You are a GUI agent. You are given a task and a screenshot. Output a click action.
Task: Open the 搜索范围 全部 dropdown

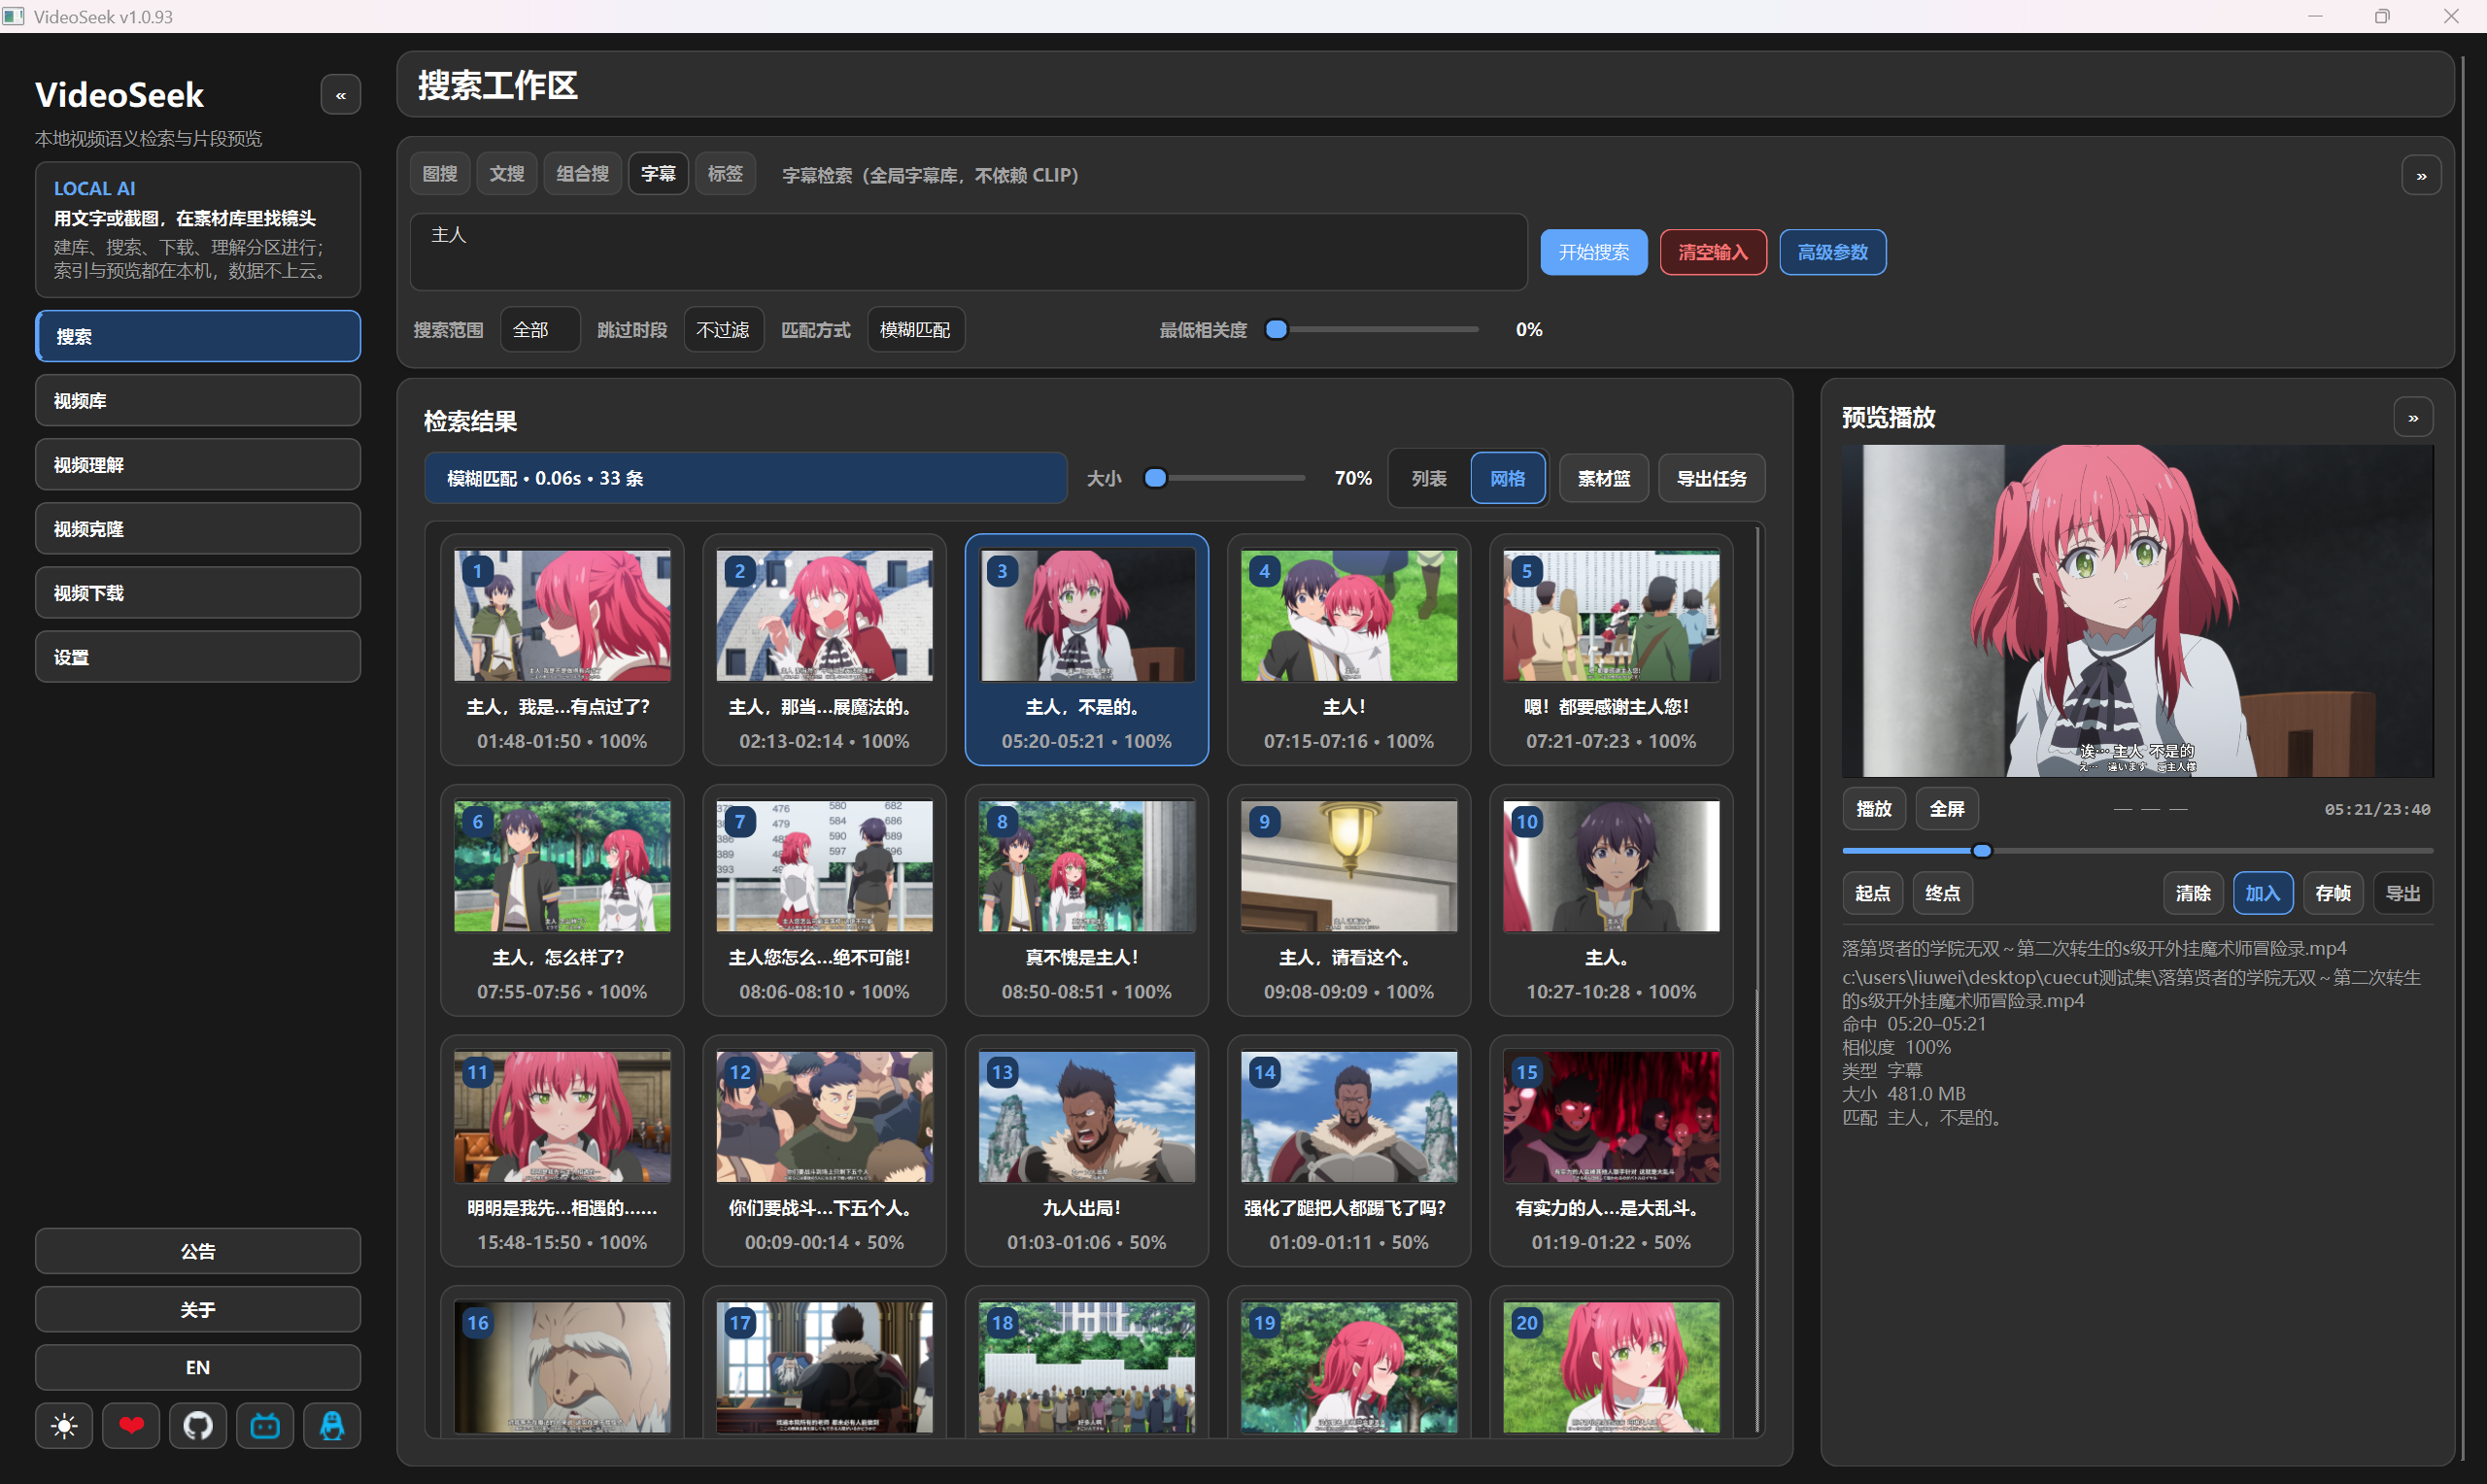pyautogui.click(x=540, y=330)
